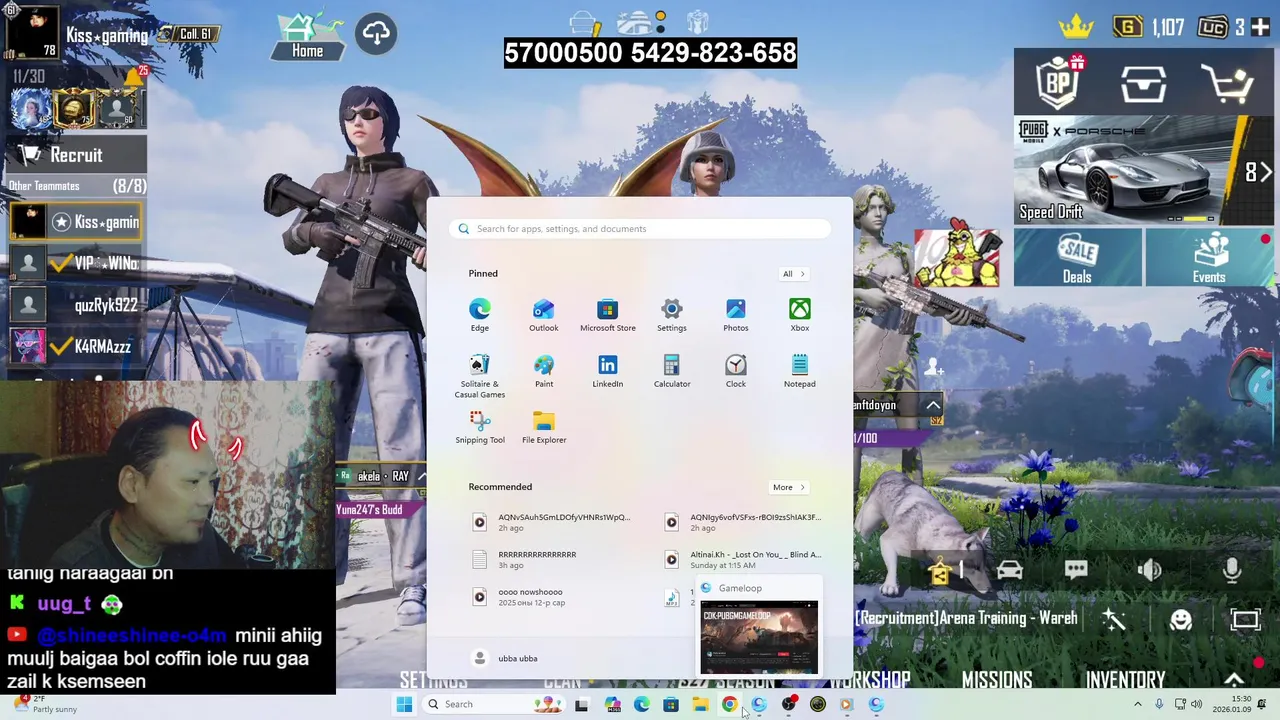Open recommended Altinai.Kh Lost On You file
Screen dimensions: 1280x720
pyautogui.click(x=744, y=559)
